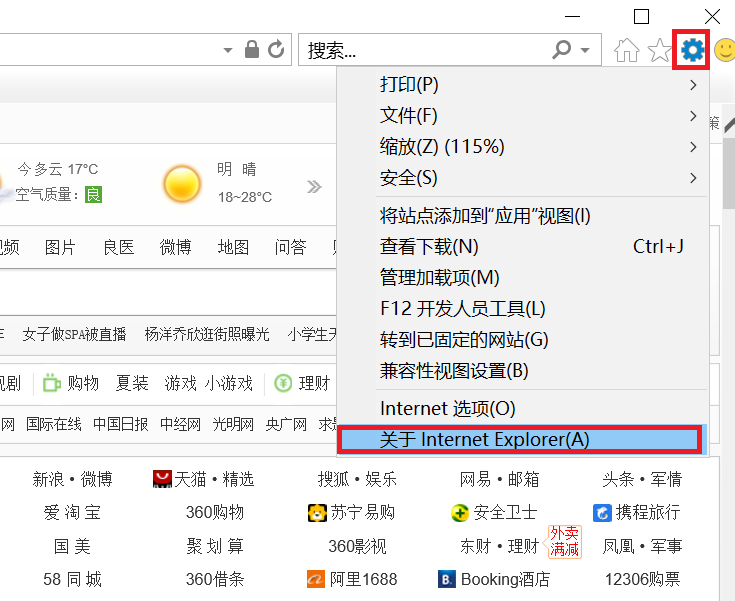The width and height of the screenshot is (735, 601).
Task: Click the 搜索 search input field
Action: [425, 49]
